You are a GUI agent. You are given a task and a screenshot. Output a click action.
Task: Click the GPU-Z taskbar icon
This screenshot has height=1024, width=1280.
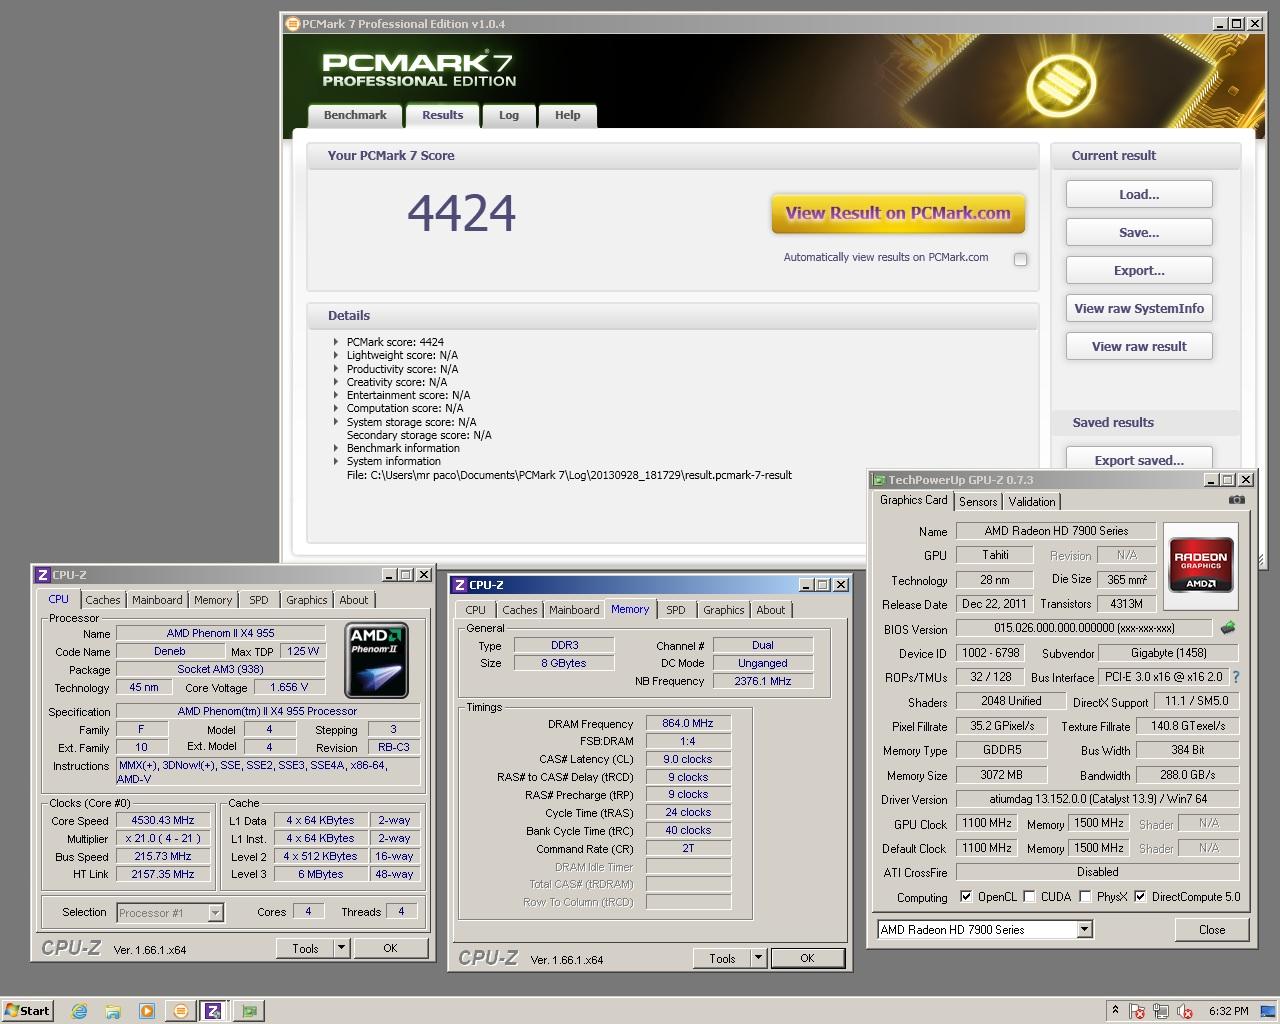[x=248, y=1011]
